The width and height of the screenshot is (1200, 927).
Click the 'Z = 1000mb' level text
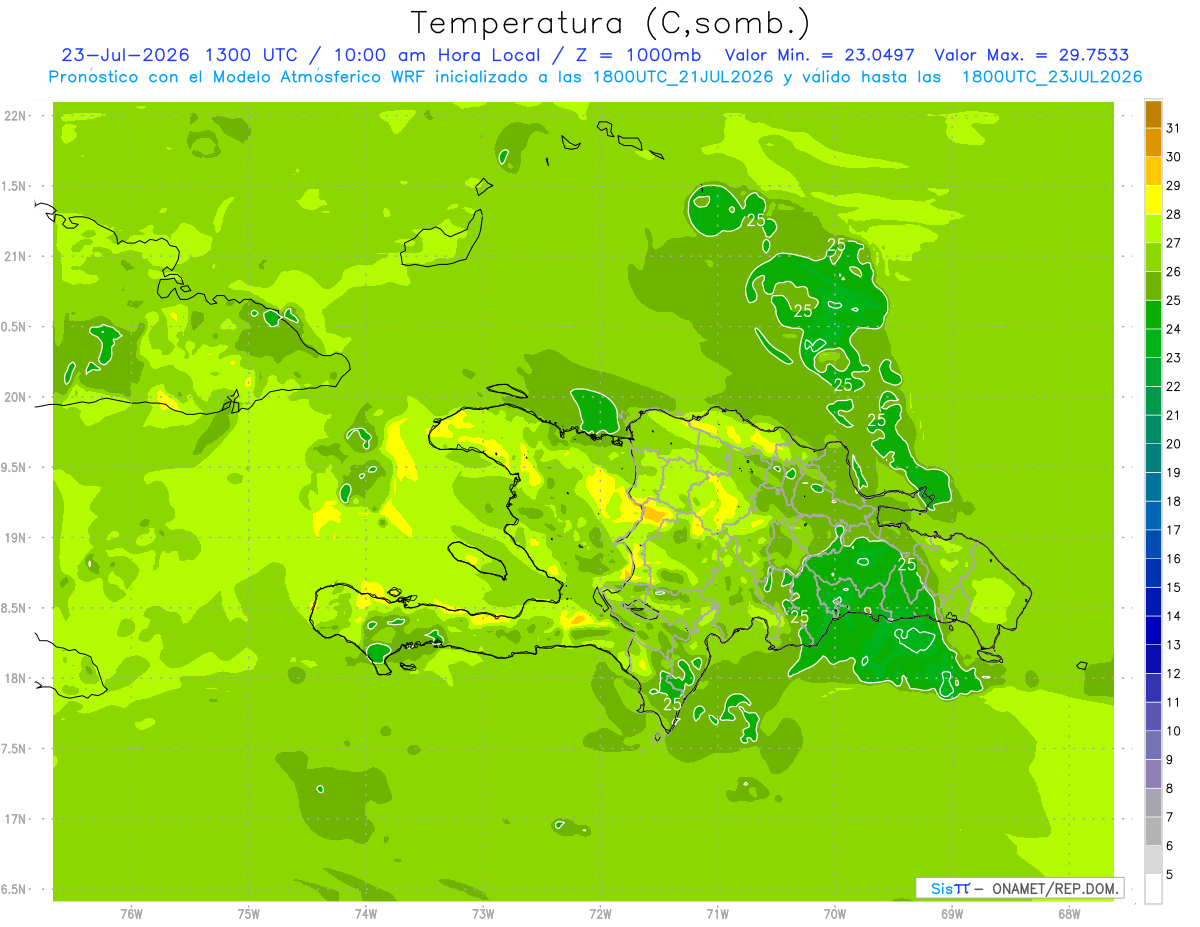pyautogui.click(x=638, y=55)
